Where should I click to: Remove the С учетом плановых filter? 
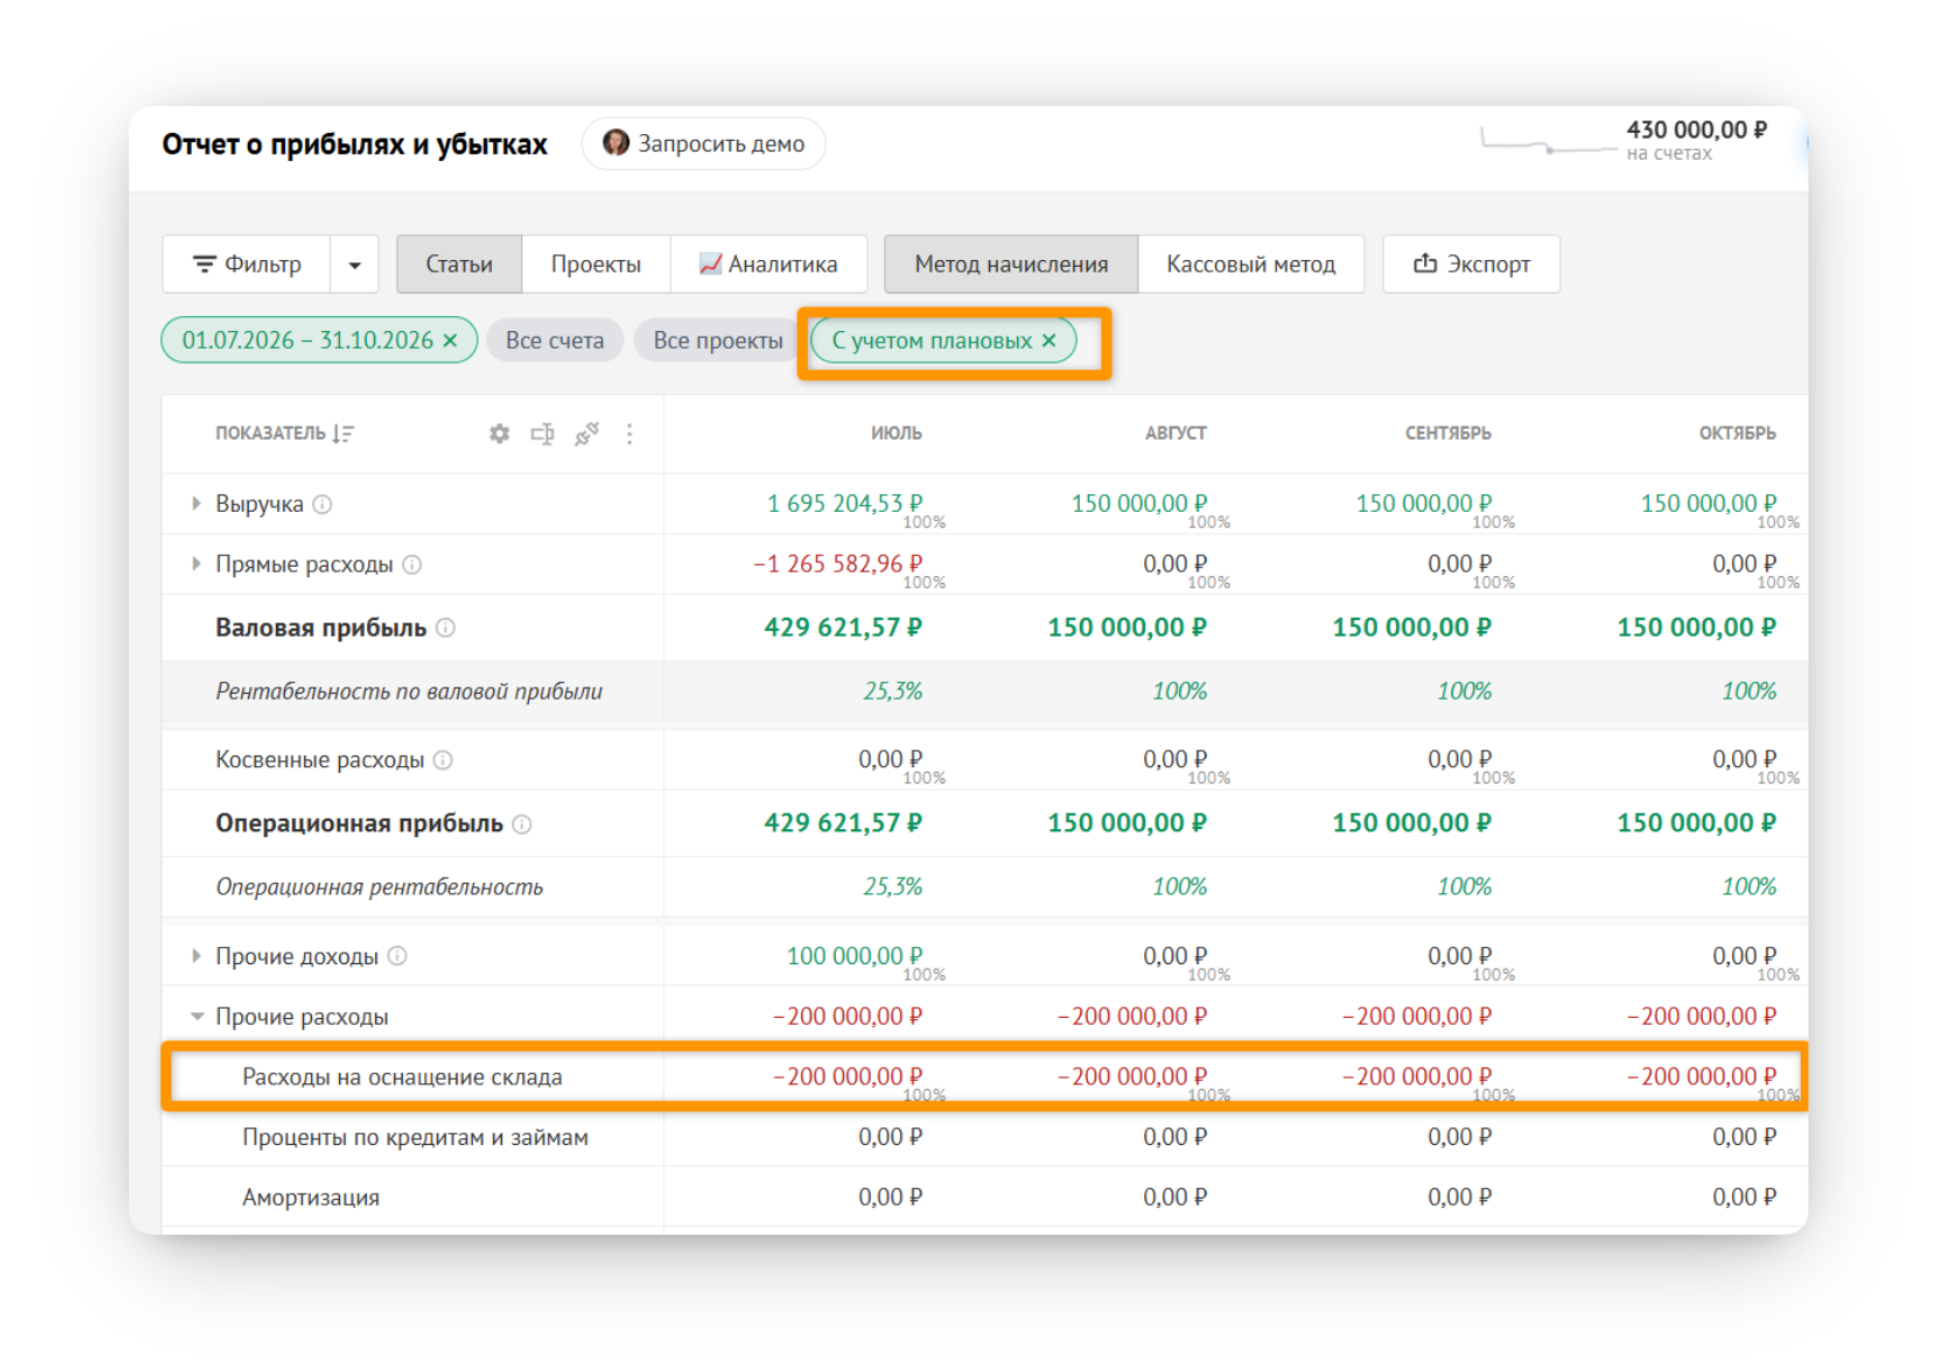(1049, 340)
